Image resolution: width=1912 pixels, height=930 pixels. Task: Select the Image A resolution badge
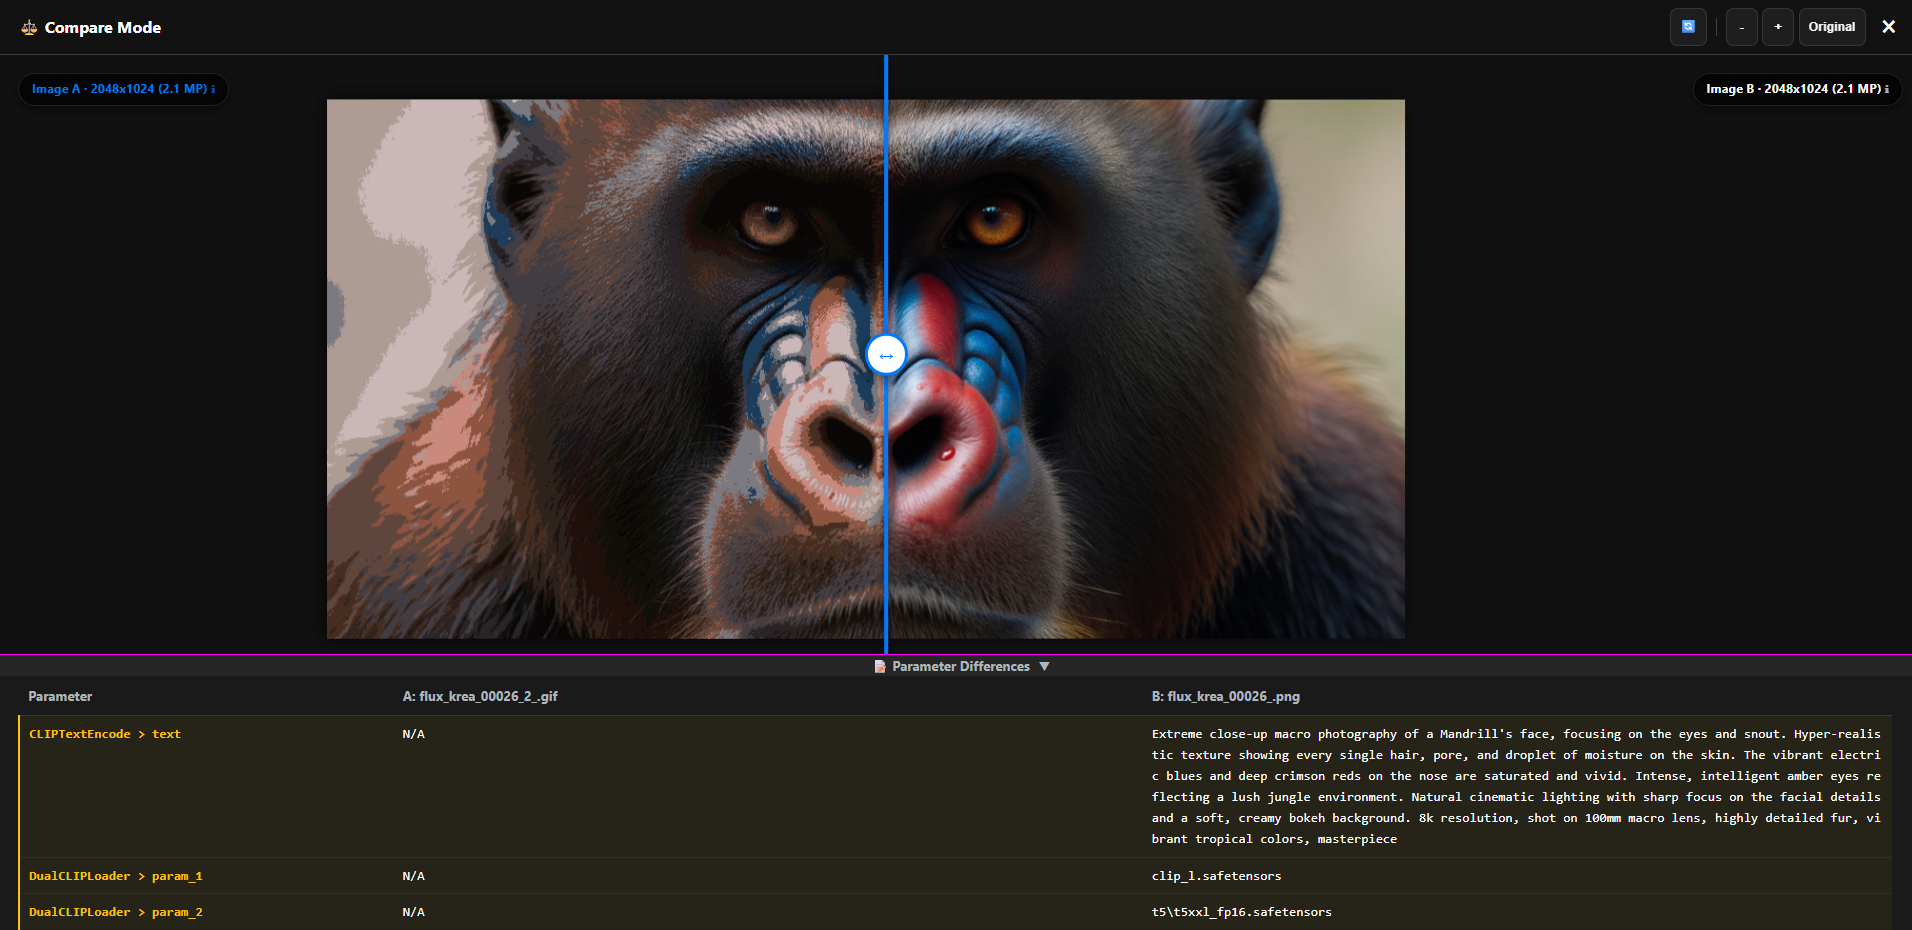tap(122, 89)
